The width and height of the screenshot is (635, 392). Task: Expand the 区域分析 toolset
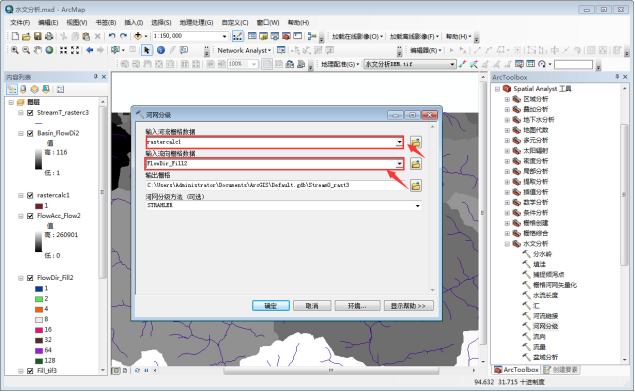click(x=507, y=99)
